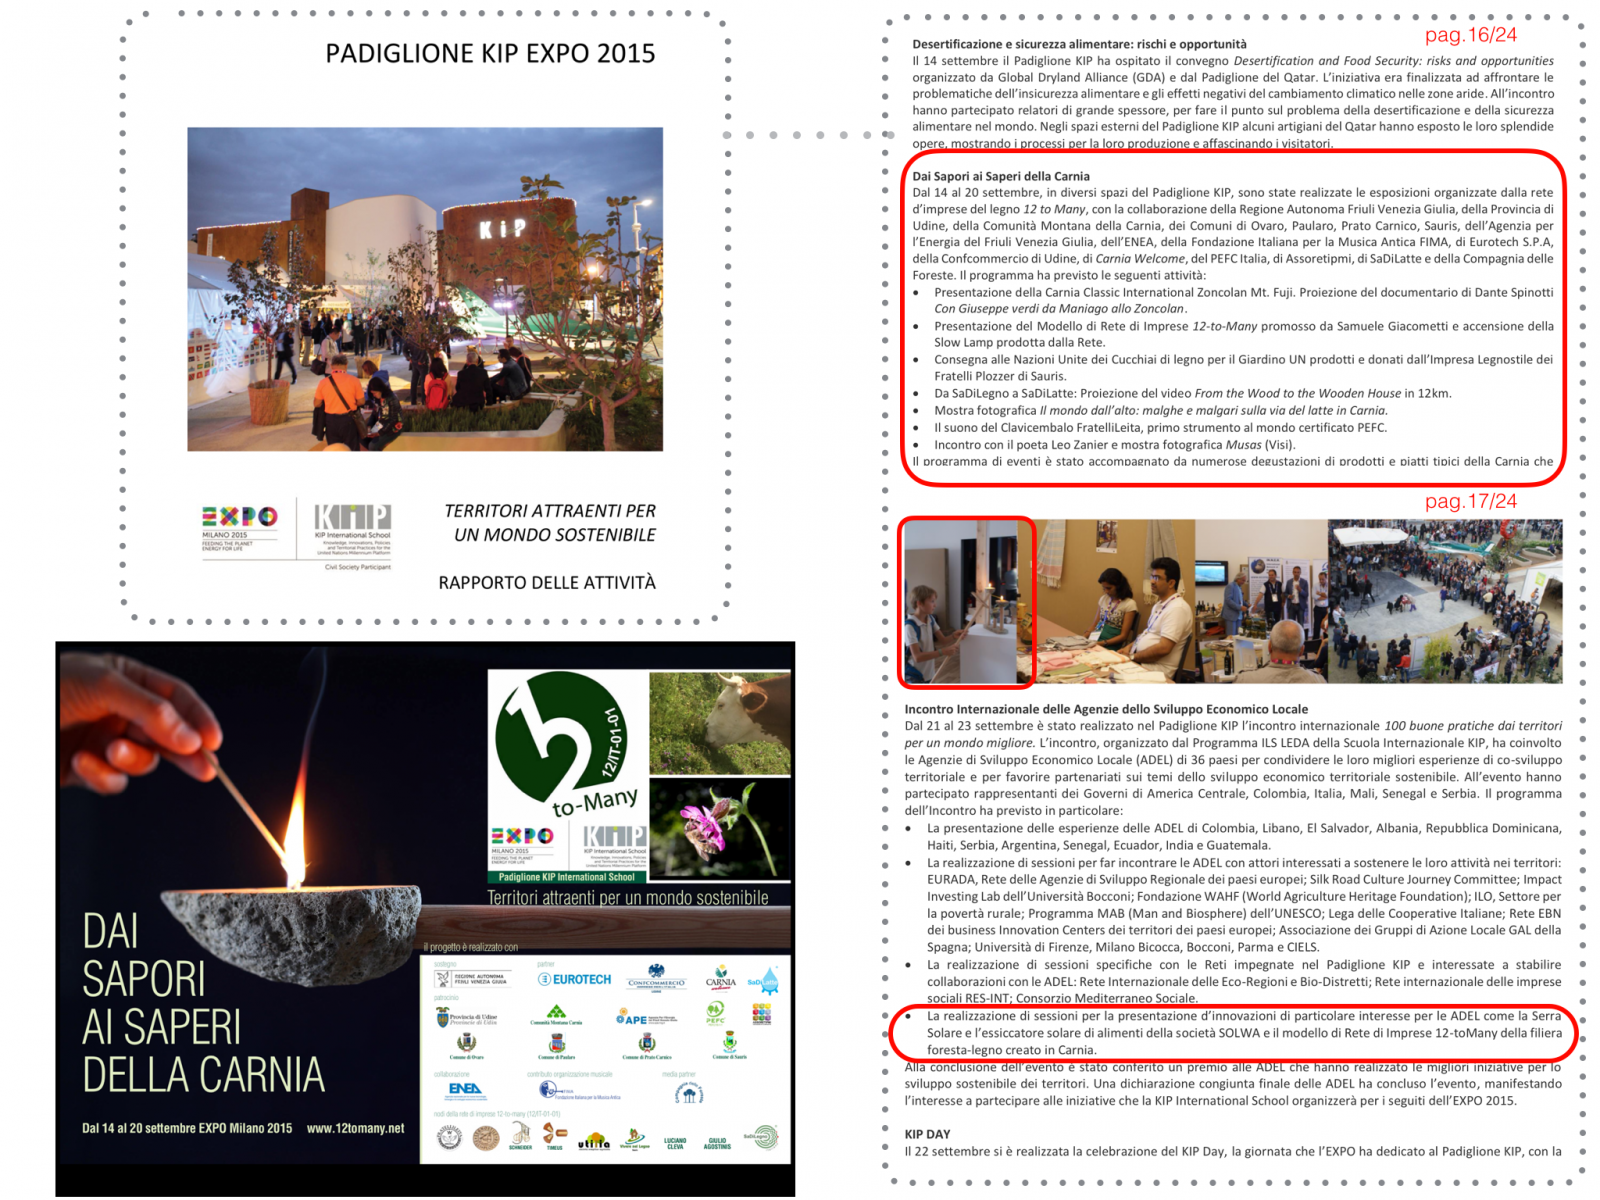Open the photo of group at exhibition stand
Viewport: 1600px width, 1200px height.
coord(1261,602)
